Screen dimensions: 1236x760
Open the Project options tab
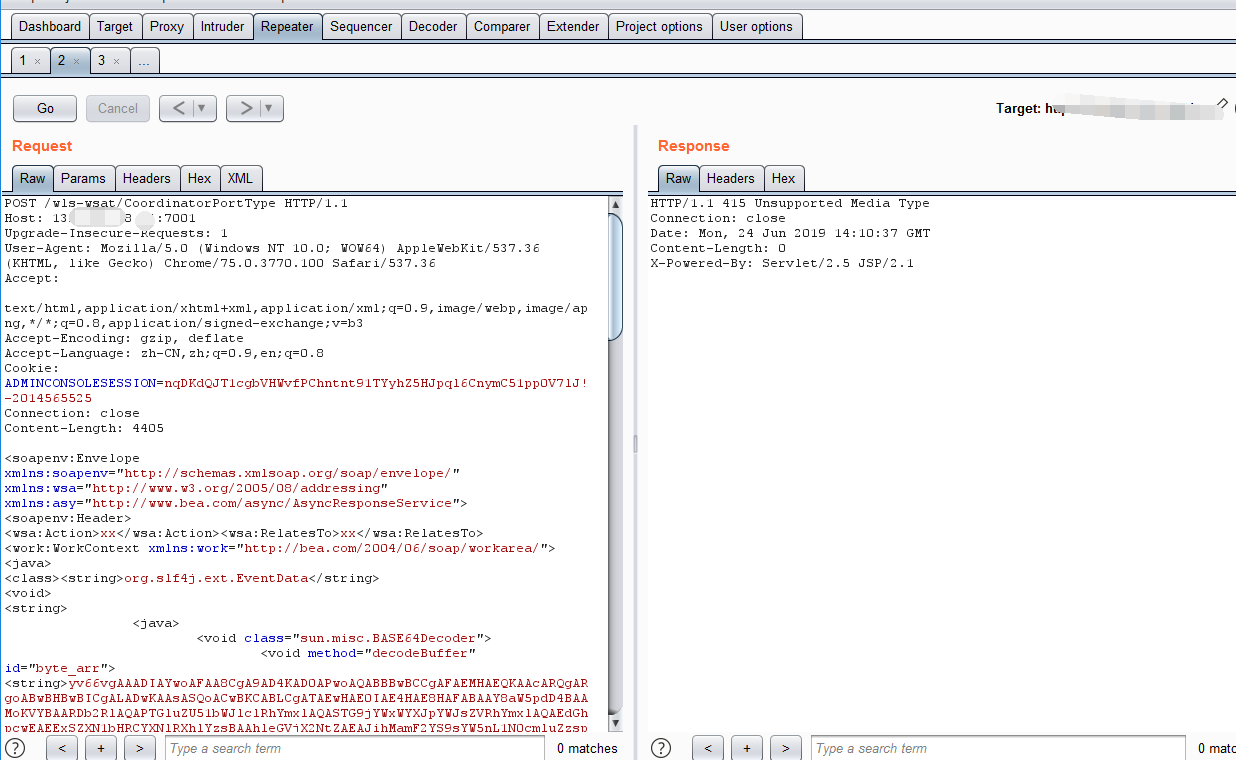[x=659, y=27]
